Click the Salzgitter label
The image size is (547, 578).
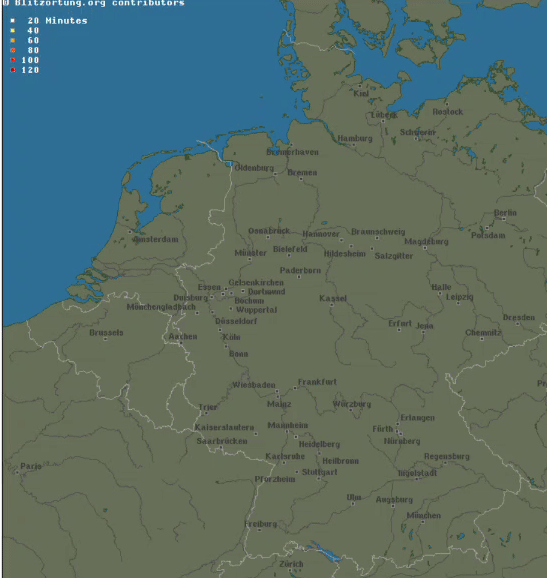[394, 256]
